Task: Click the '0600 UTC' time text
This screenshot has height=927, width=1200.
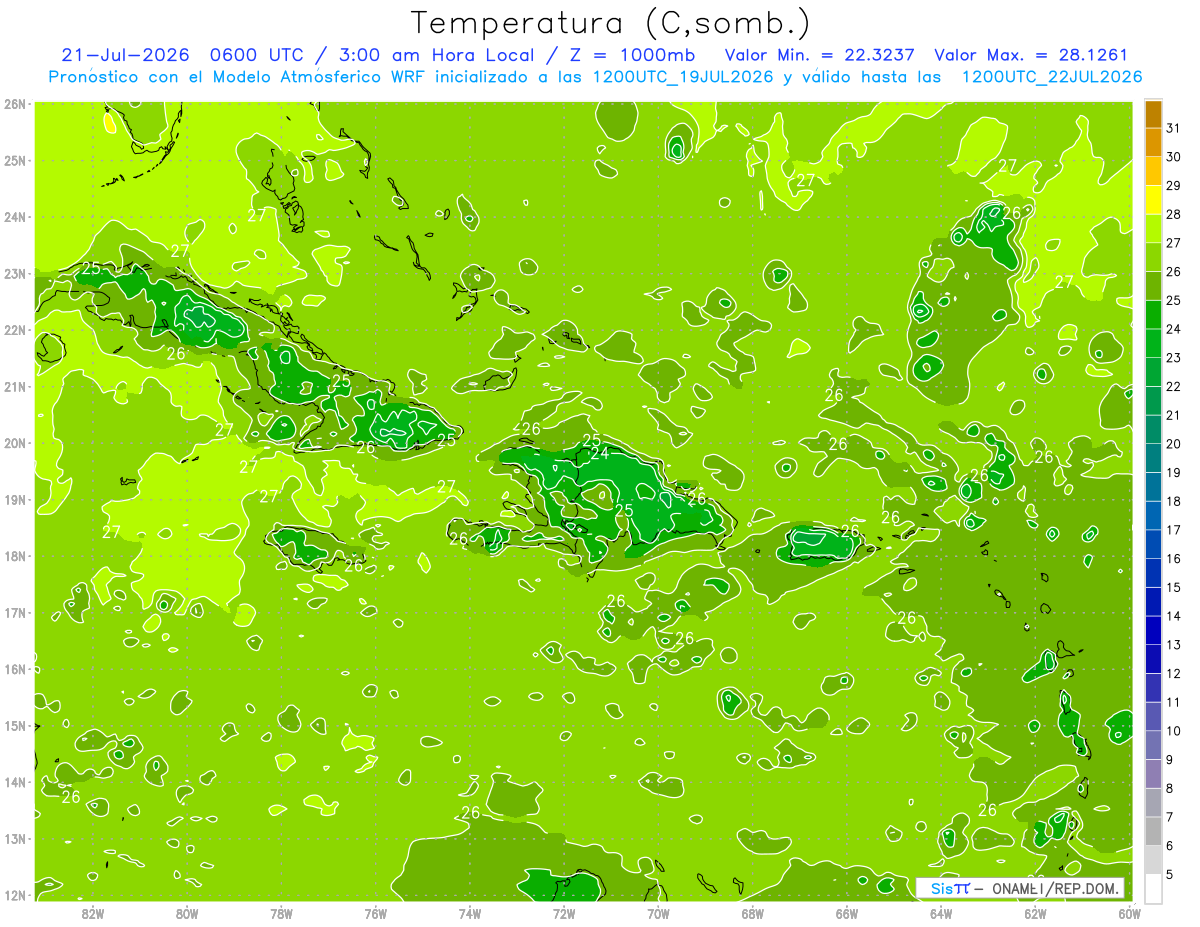Action: (255, 56)
